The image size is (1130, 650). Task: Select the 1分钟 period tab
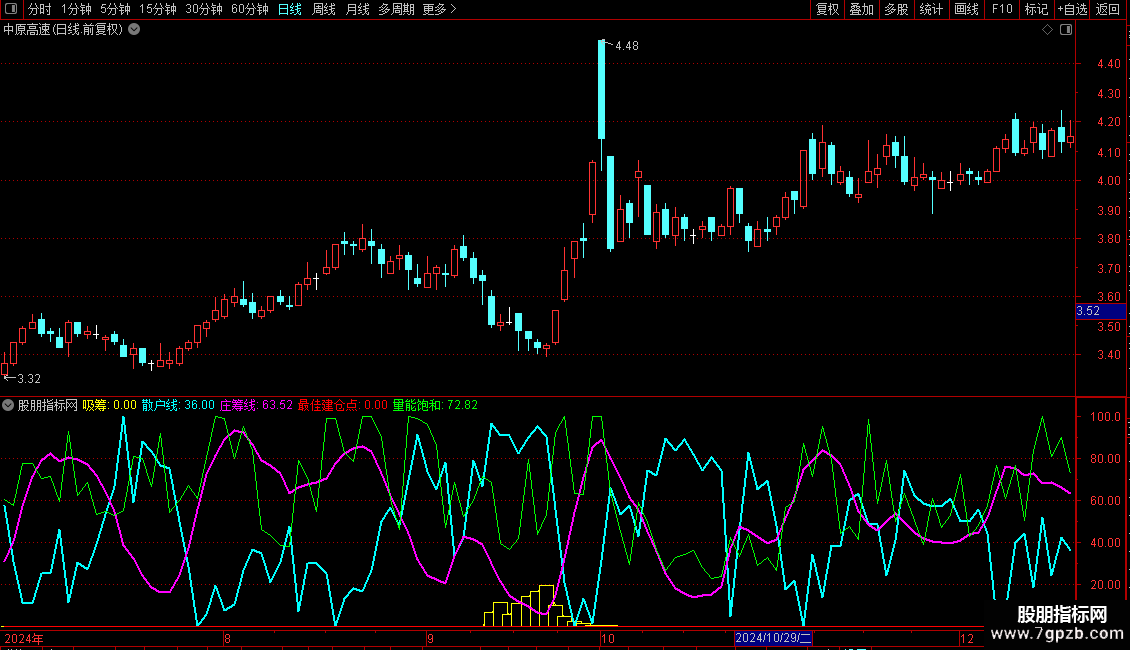tap(76, 9)
